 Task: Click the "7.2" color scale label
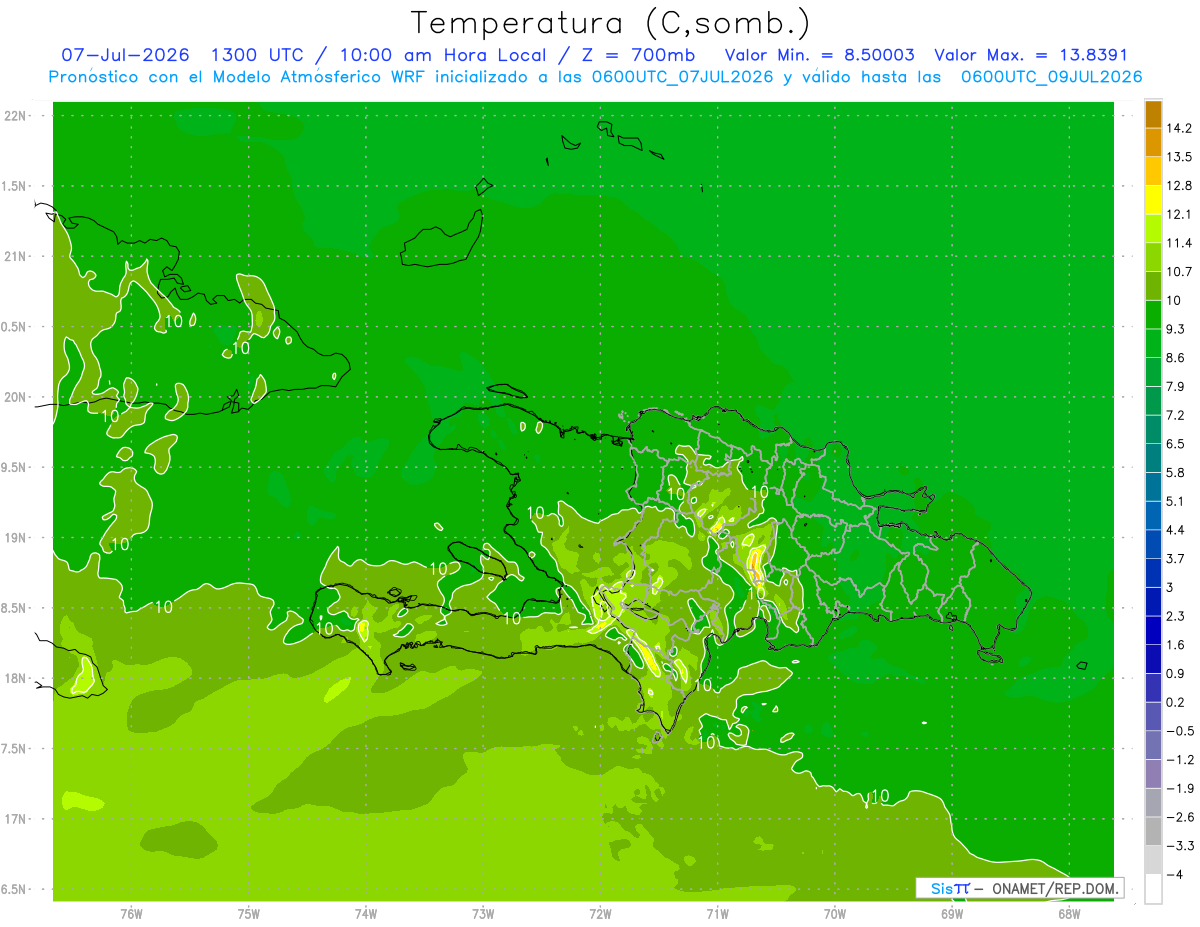(1176, 415)
